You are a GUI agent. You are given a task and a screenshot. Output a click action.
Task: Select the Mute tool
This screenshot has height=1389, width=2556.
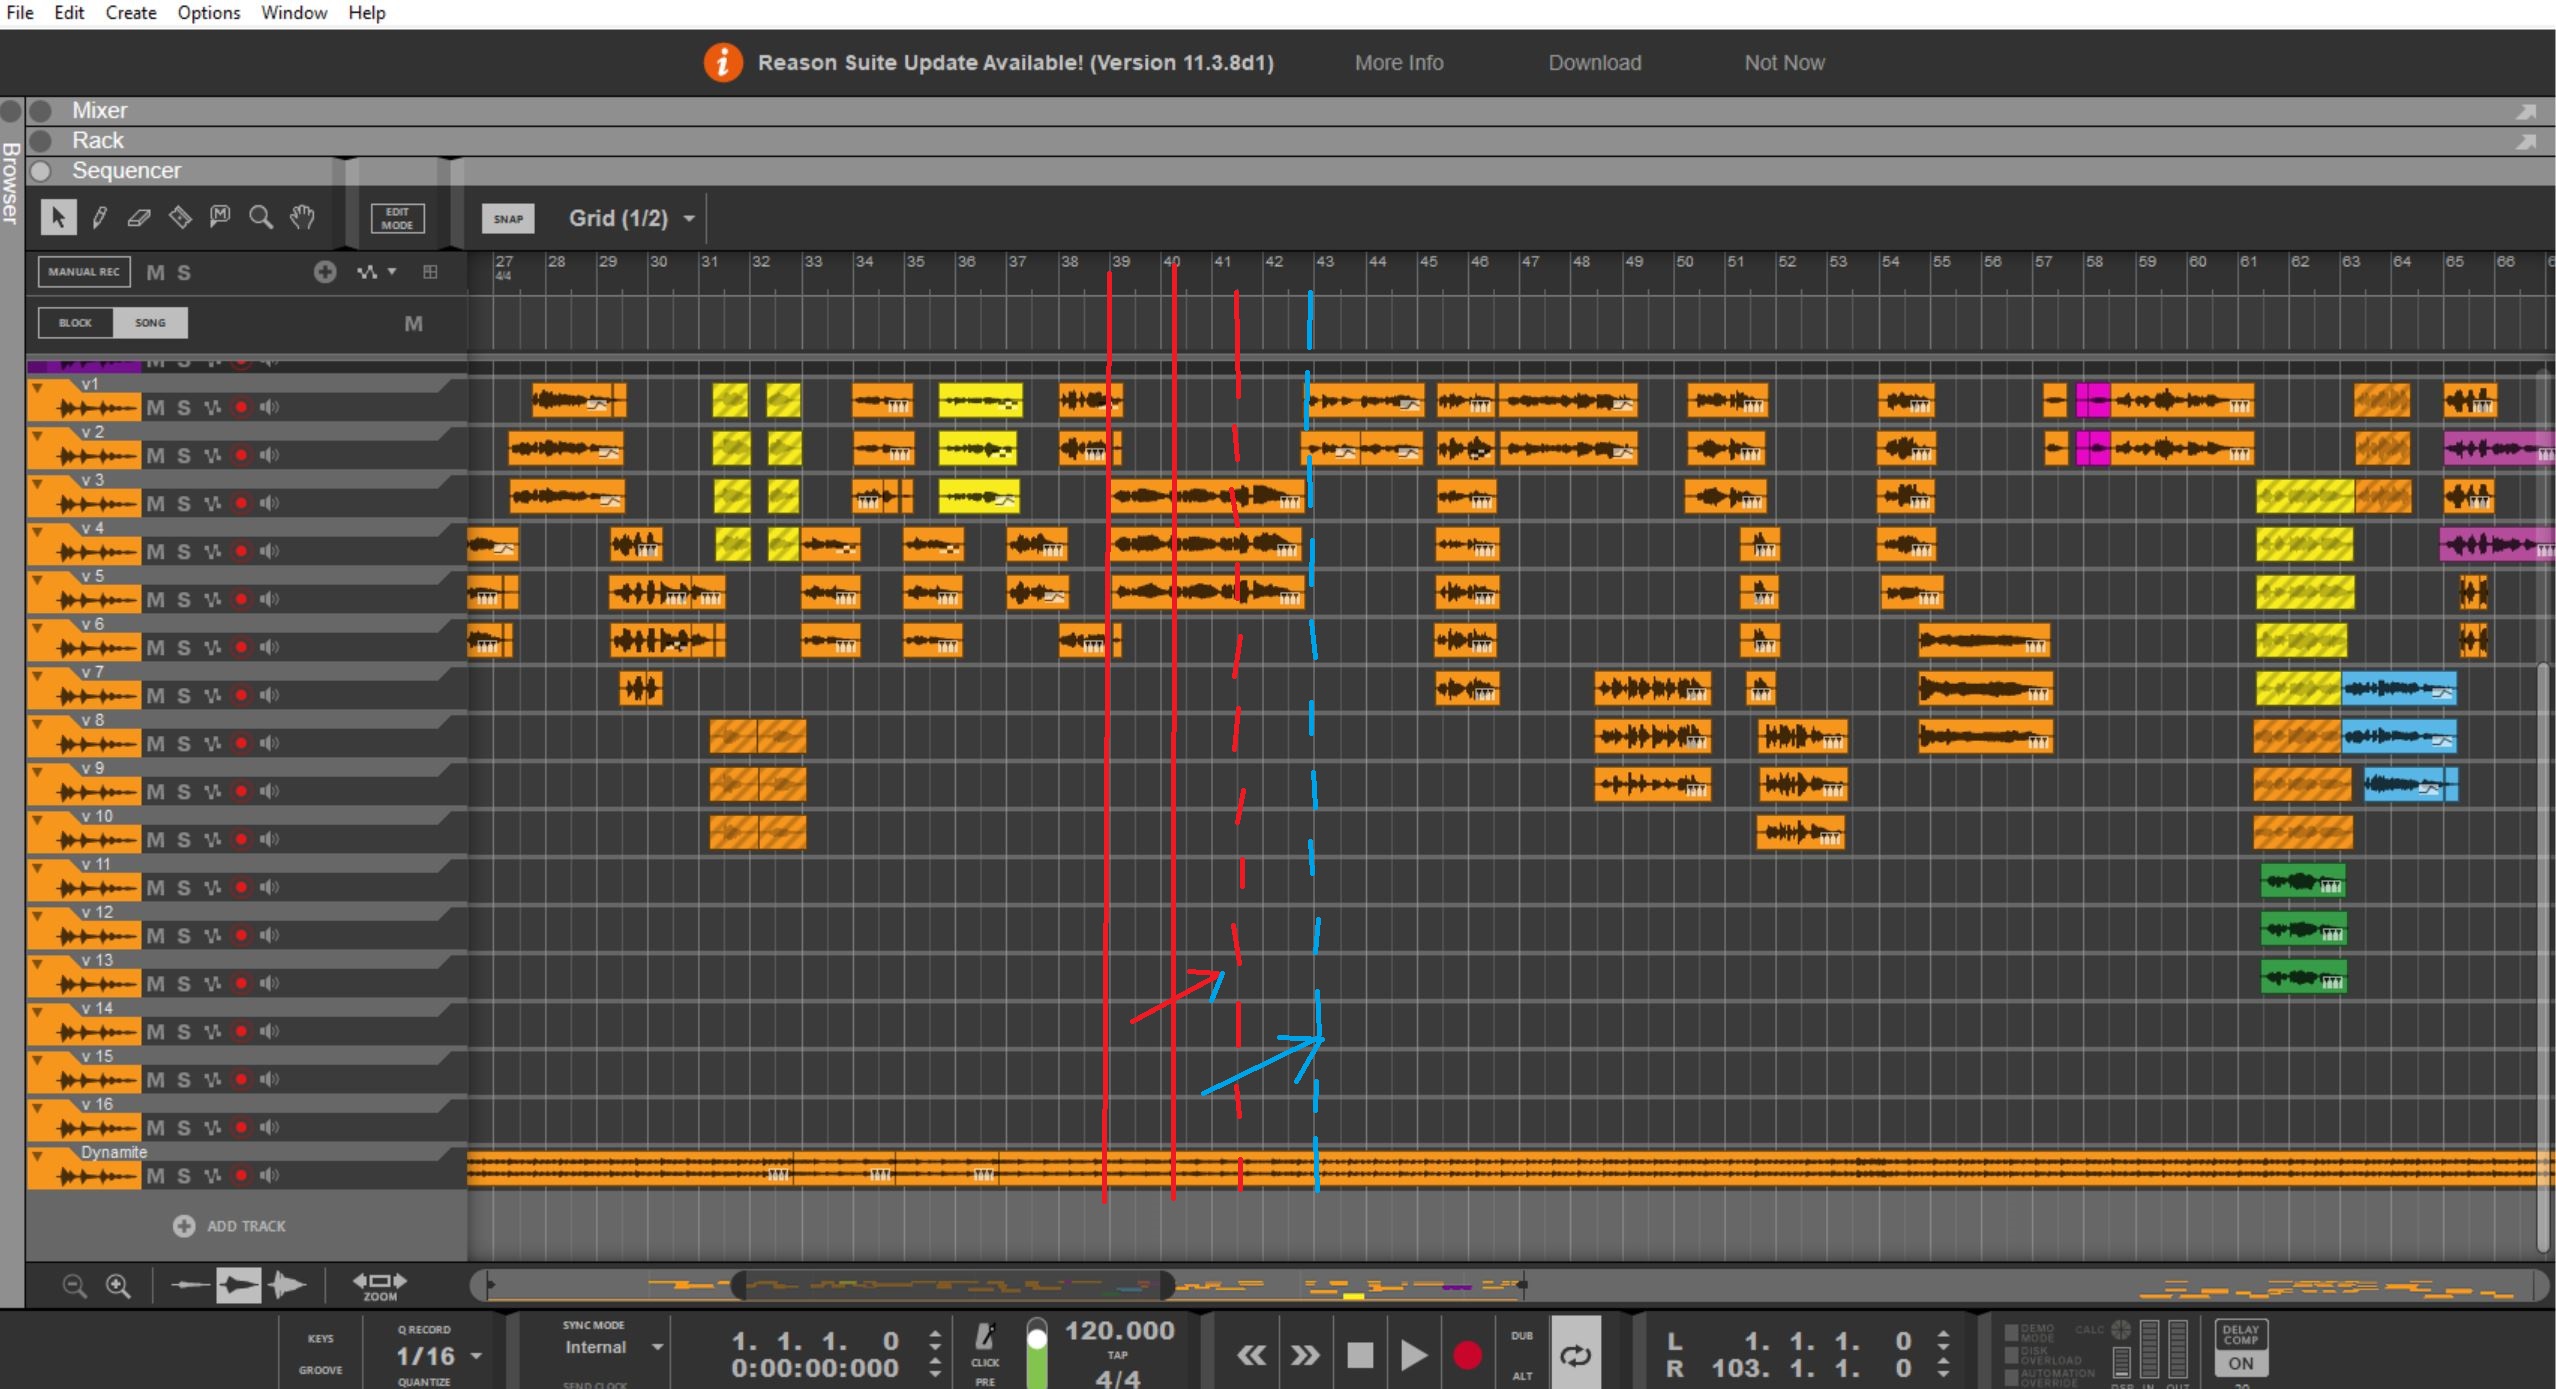coord(220,216)
